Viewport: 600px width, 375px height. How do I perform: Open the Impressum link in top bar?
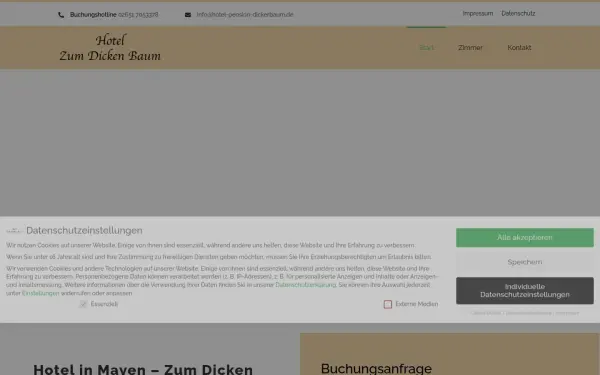[478, 13]
